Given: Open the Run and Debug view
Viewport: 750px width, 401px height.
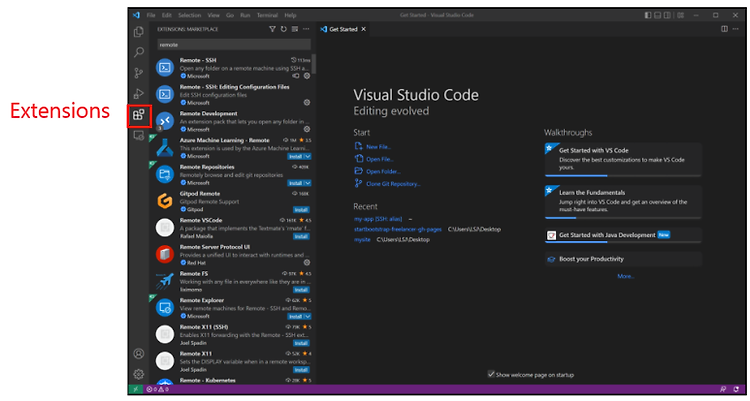Looking at the screenshot, I should tap(139, 94).
